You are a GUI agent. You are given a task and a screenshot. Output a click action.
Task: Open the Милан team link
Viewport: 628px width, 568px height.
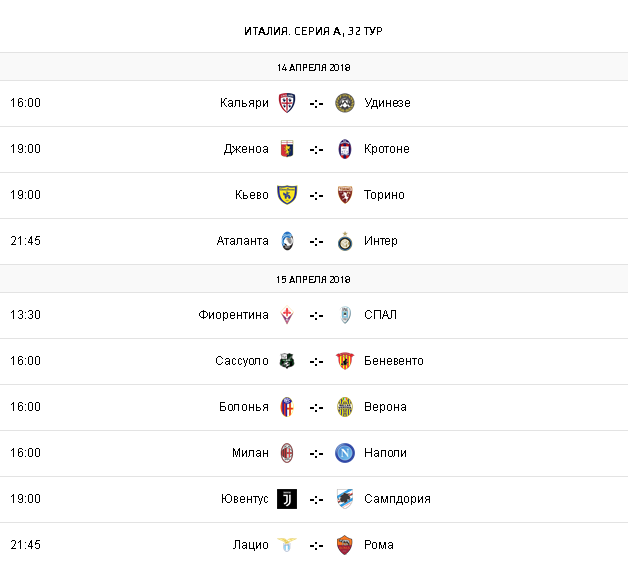(x=251, y=453)
